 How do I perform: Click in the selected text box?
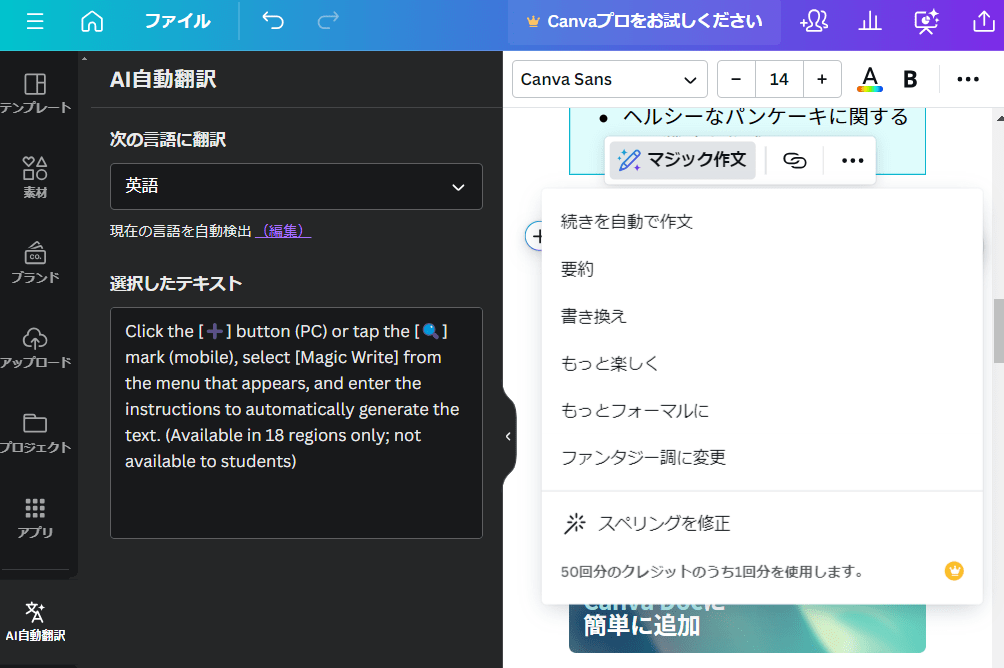pos(296,423)
